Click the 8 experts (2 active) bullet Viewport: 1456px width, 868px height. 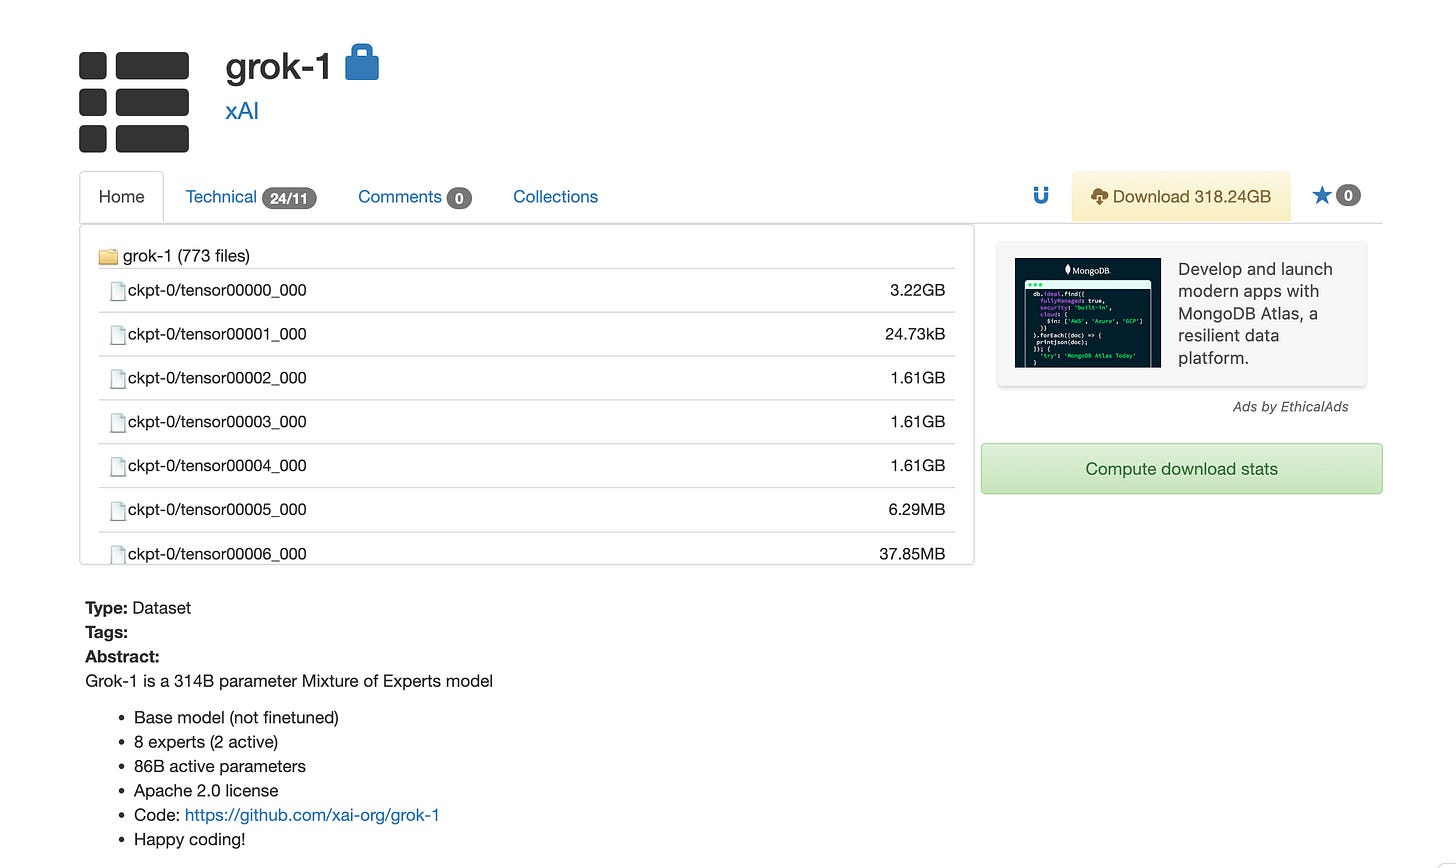tap(206, 742)
